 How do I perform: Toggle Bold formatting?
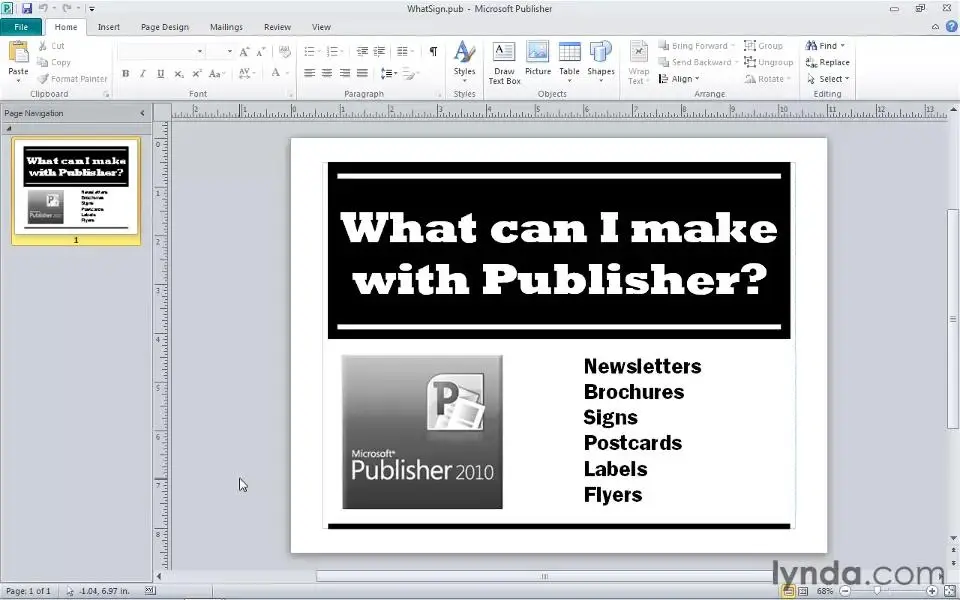tap(126, 73)
